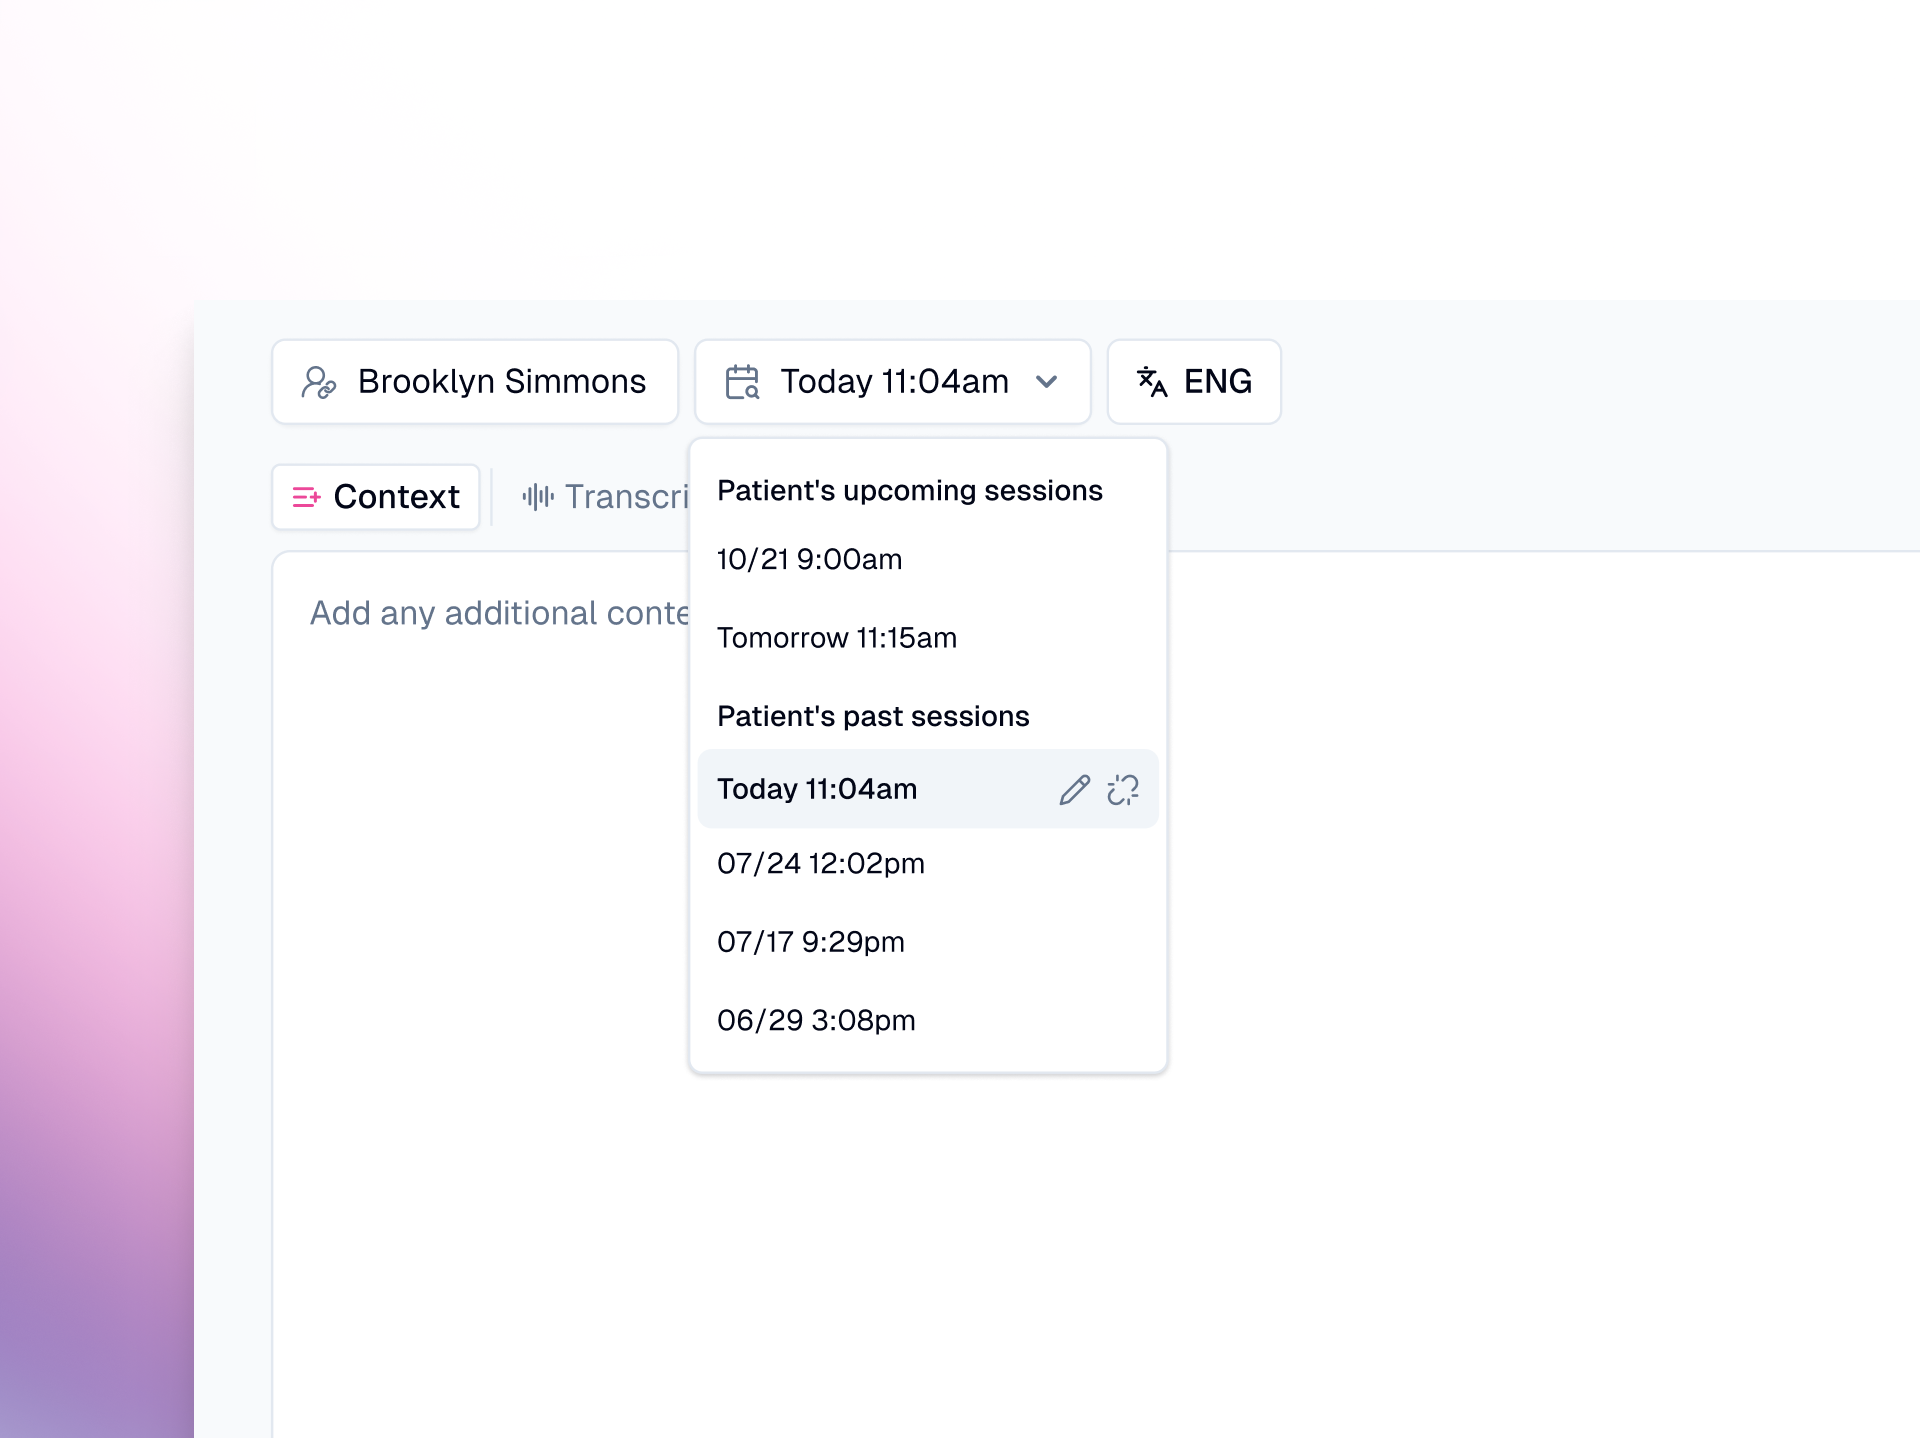The width and height of the screenshot is (1920, 1438).
Task: Click the unlink icon next to Today 11:04am
Action: click(x=1123, y=790)
